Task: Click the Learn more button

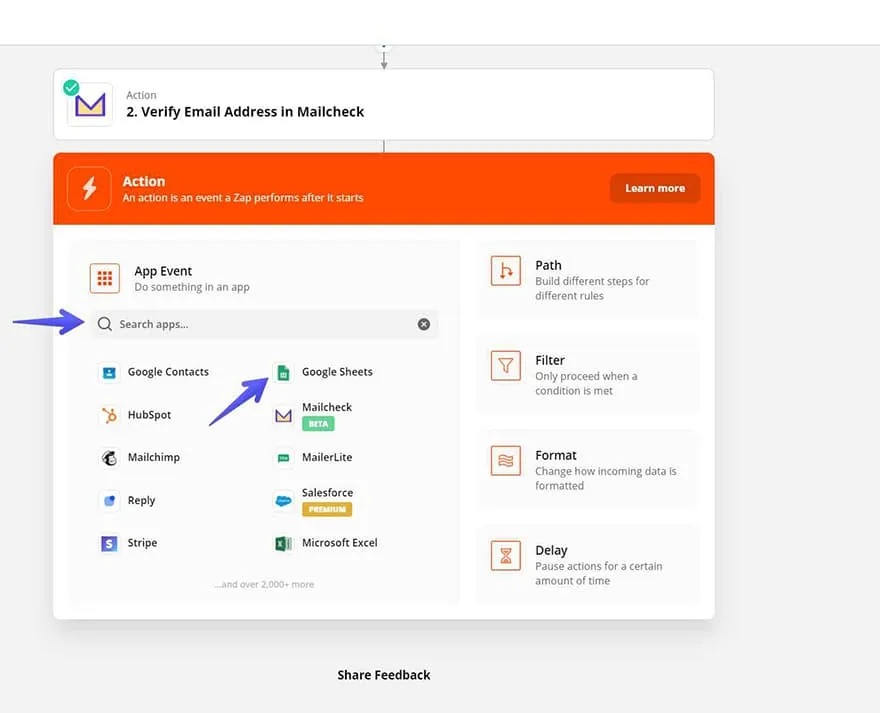Action: [655, 188]
